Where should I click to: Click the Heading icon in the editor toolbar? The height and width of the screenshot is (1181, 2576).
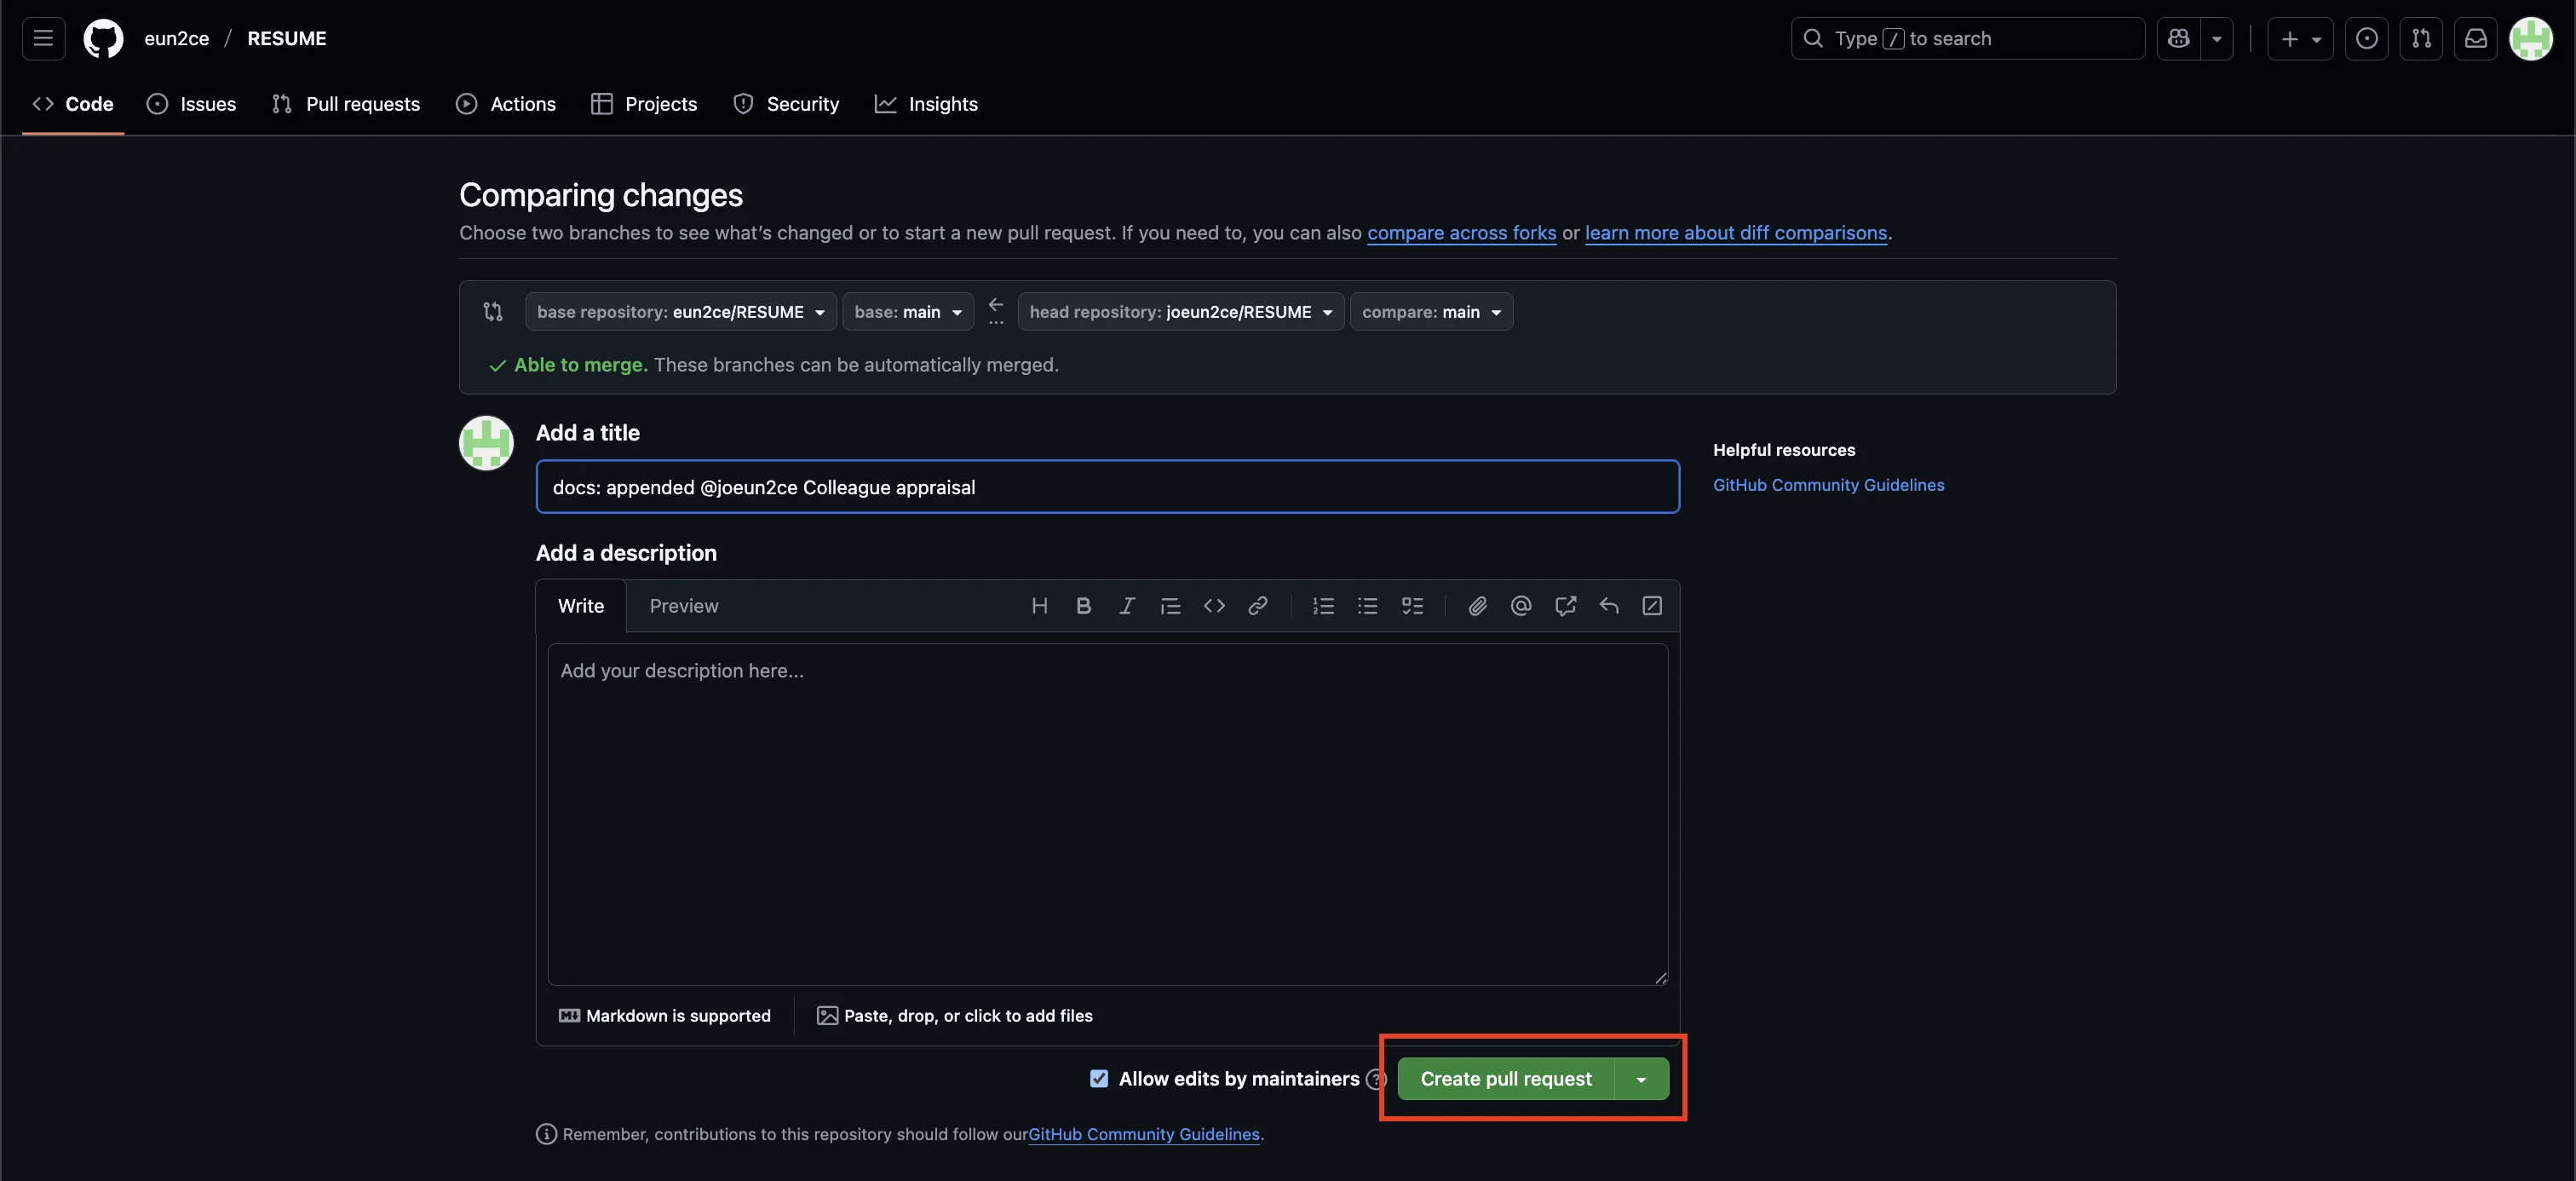point(1039,606)
